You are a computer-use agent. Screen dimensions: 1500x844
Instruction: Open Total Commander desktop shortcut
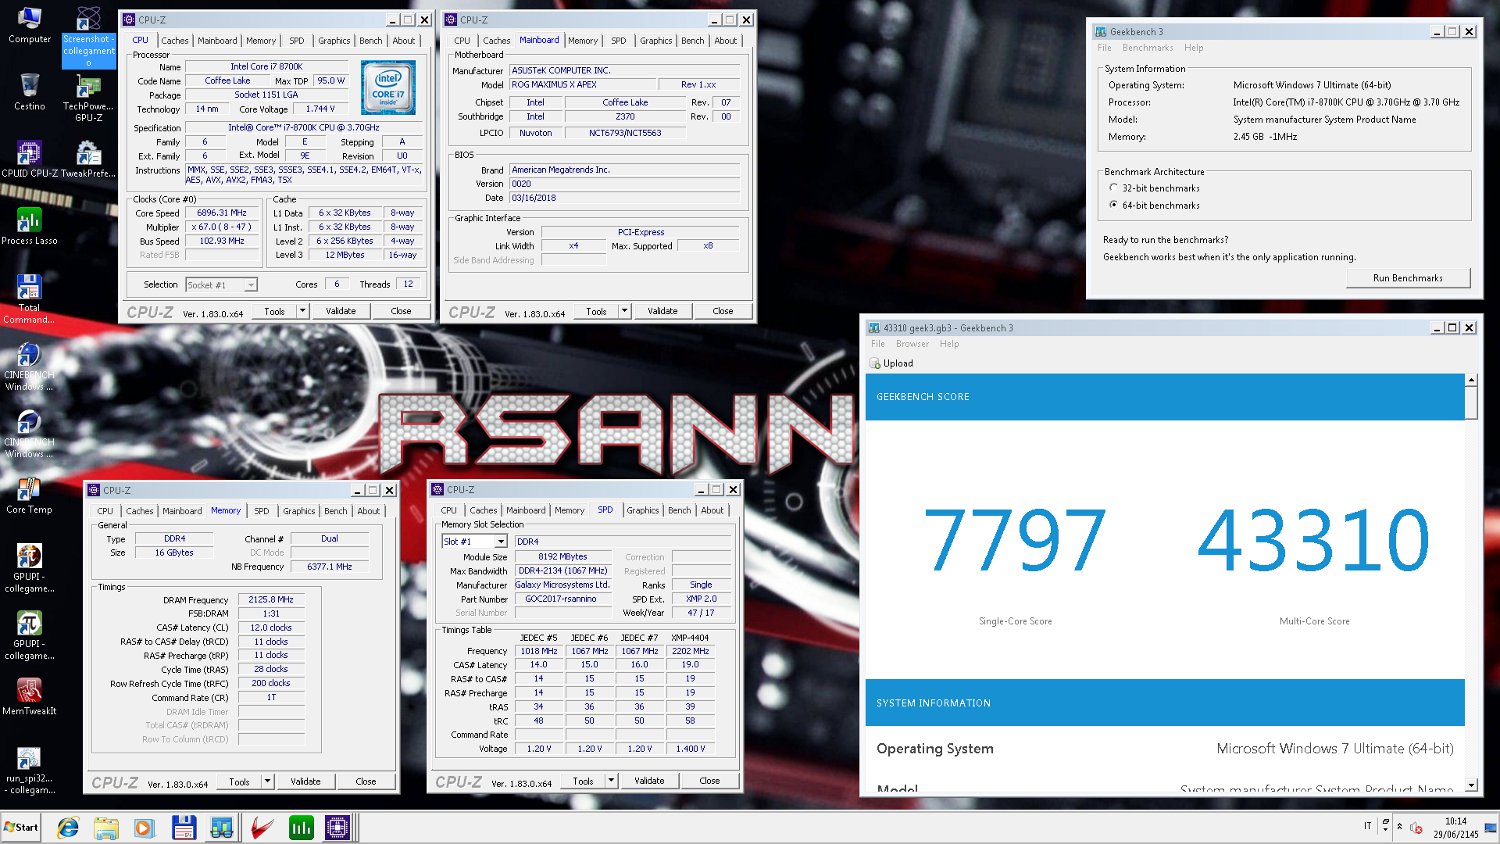[x=29, y=299]
